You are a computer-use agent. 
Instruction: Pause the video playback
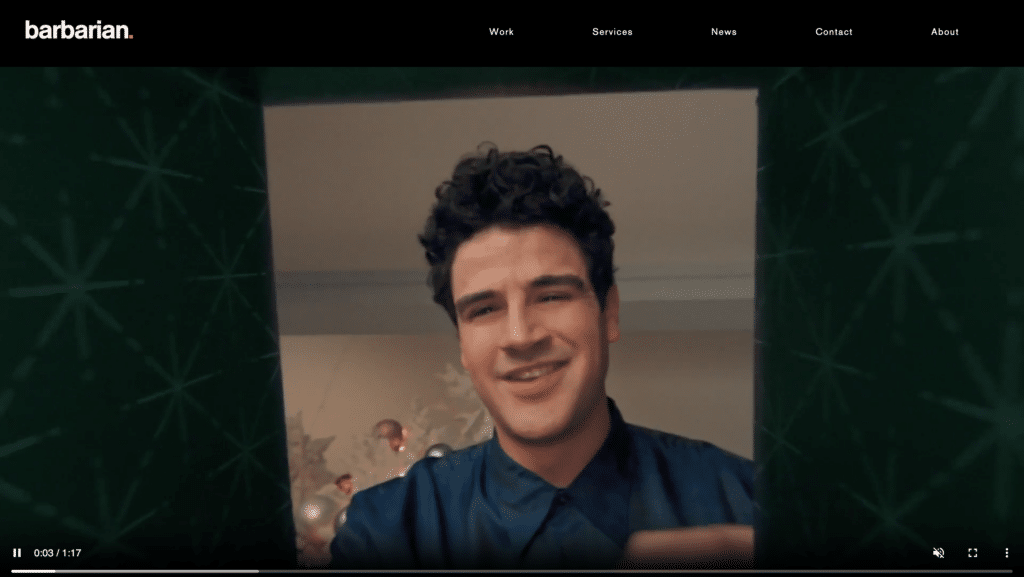[x=17, y=553]
